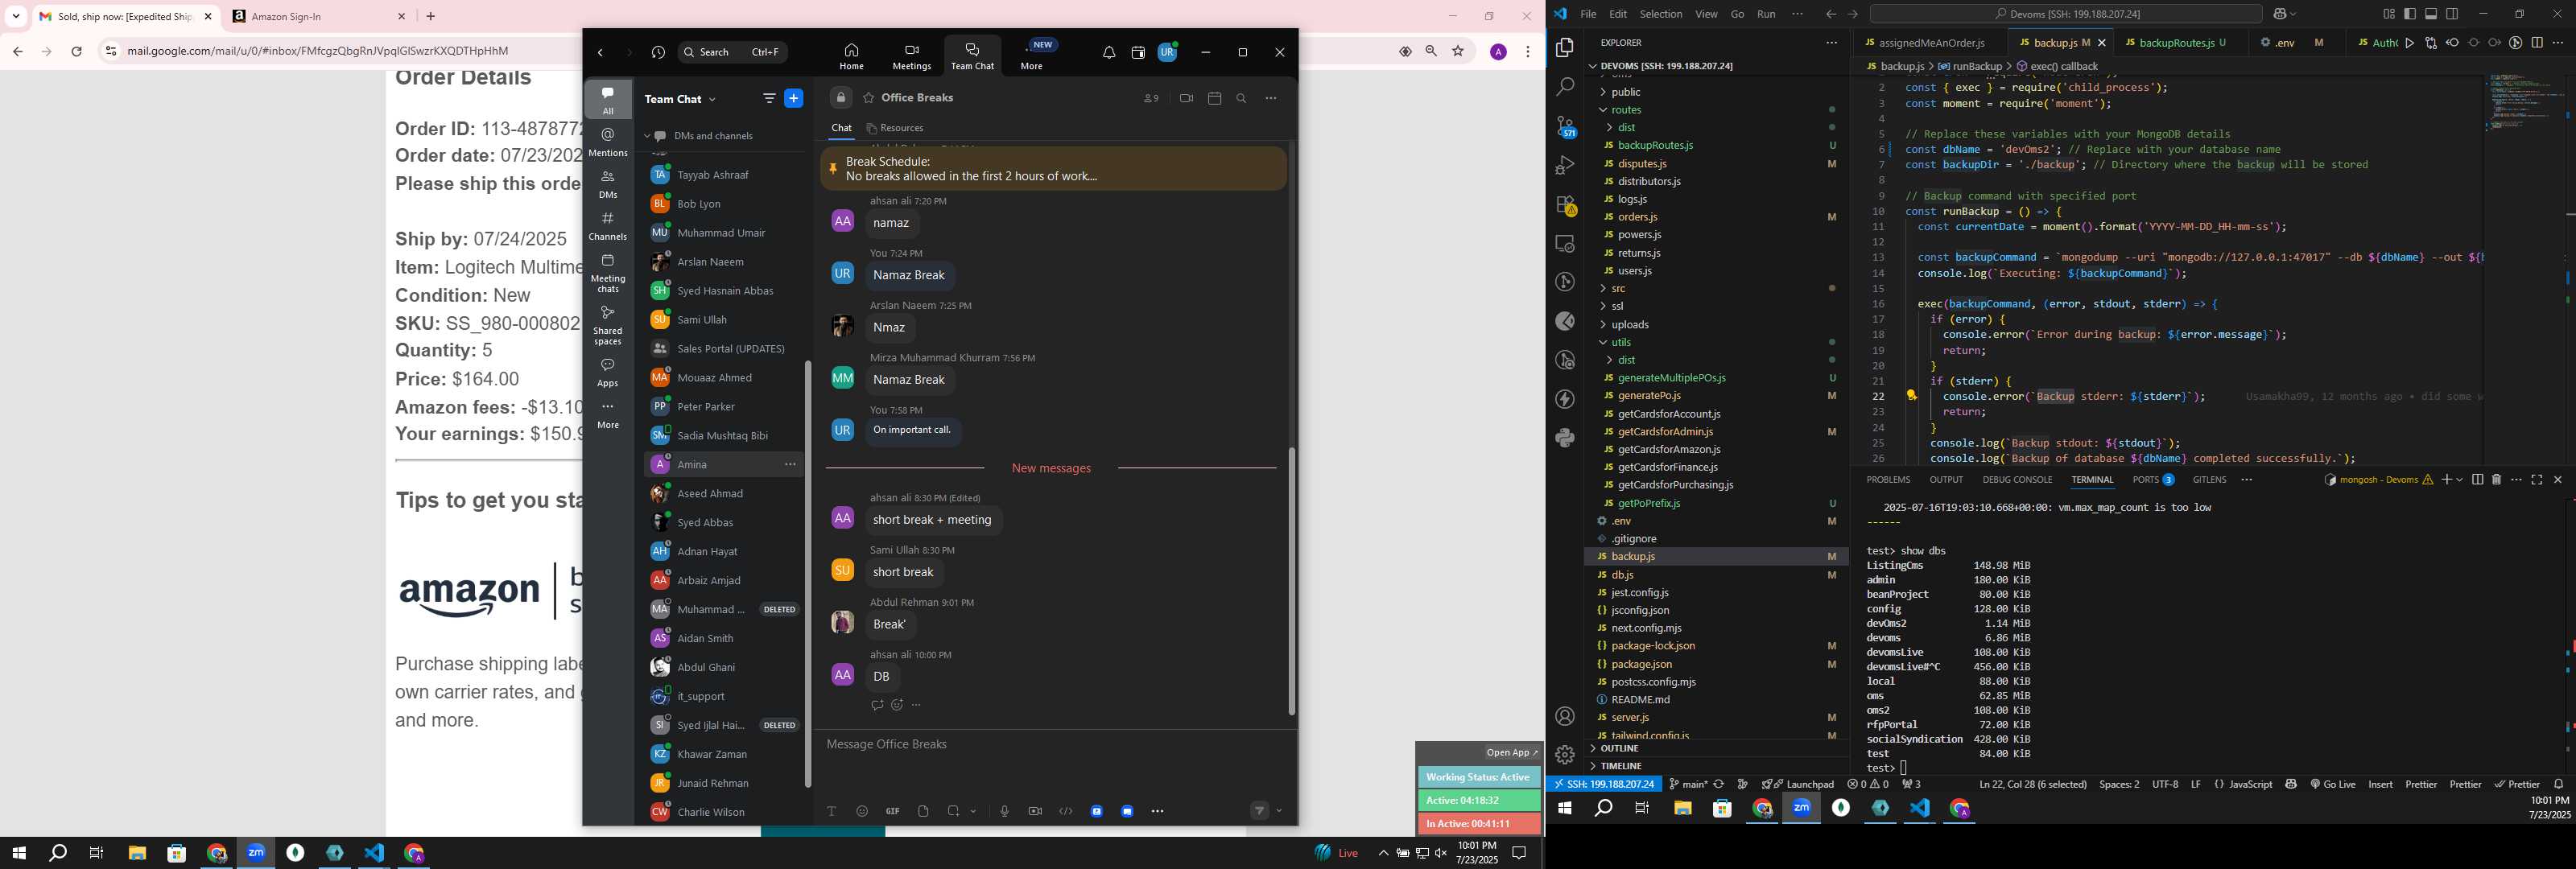Search within Office Breaks chat
2576x869 pixels.
tap(1241, 98)
